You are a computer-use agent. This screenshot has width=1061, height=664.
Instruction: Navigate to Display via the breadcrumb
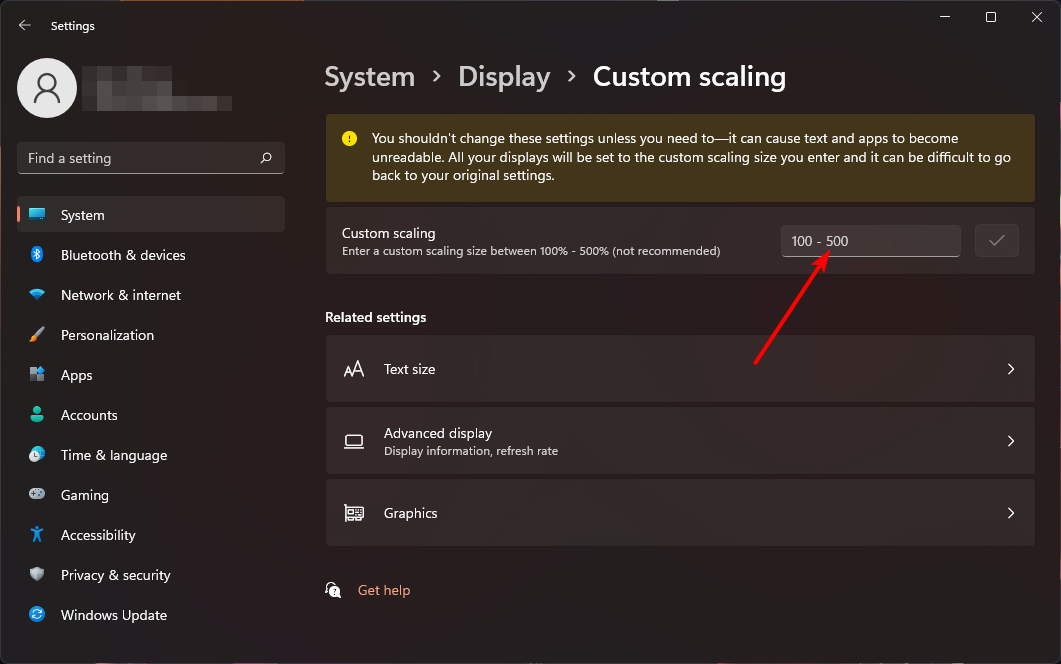[504, 76]
